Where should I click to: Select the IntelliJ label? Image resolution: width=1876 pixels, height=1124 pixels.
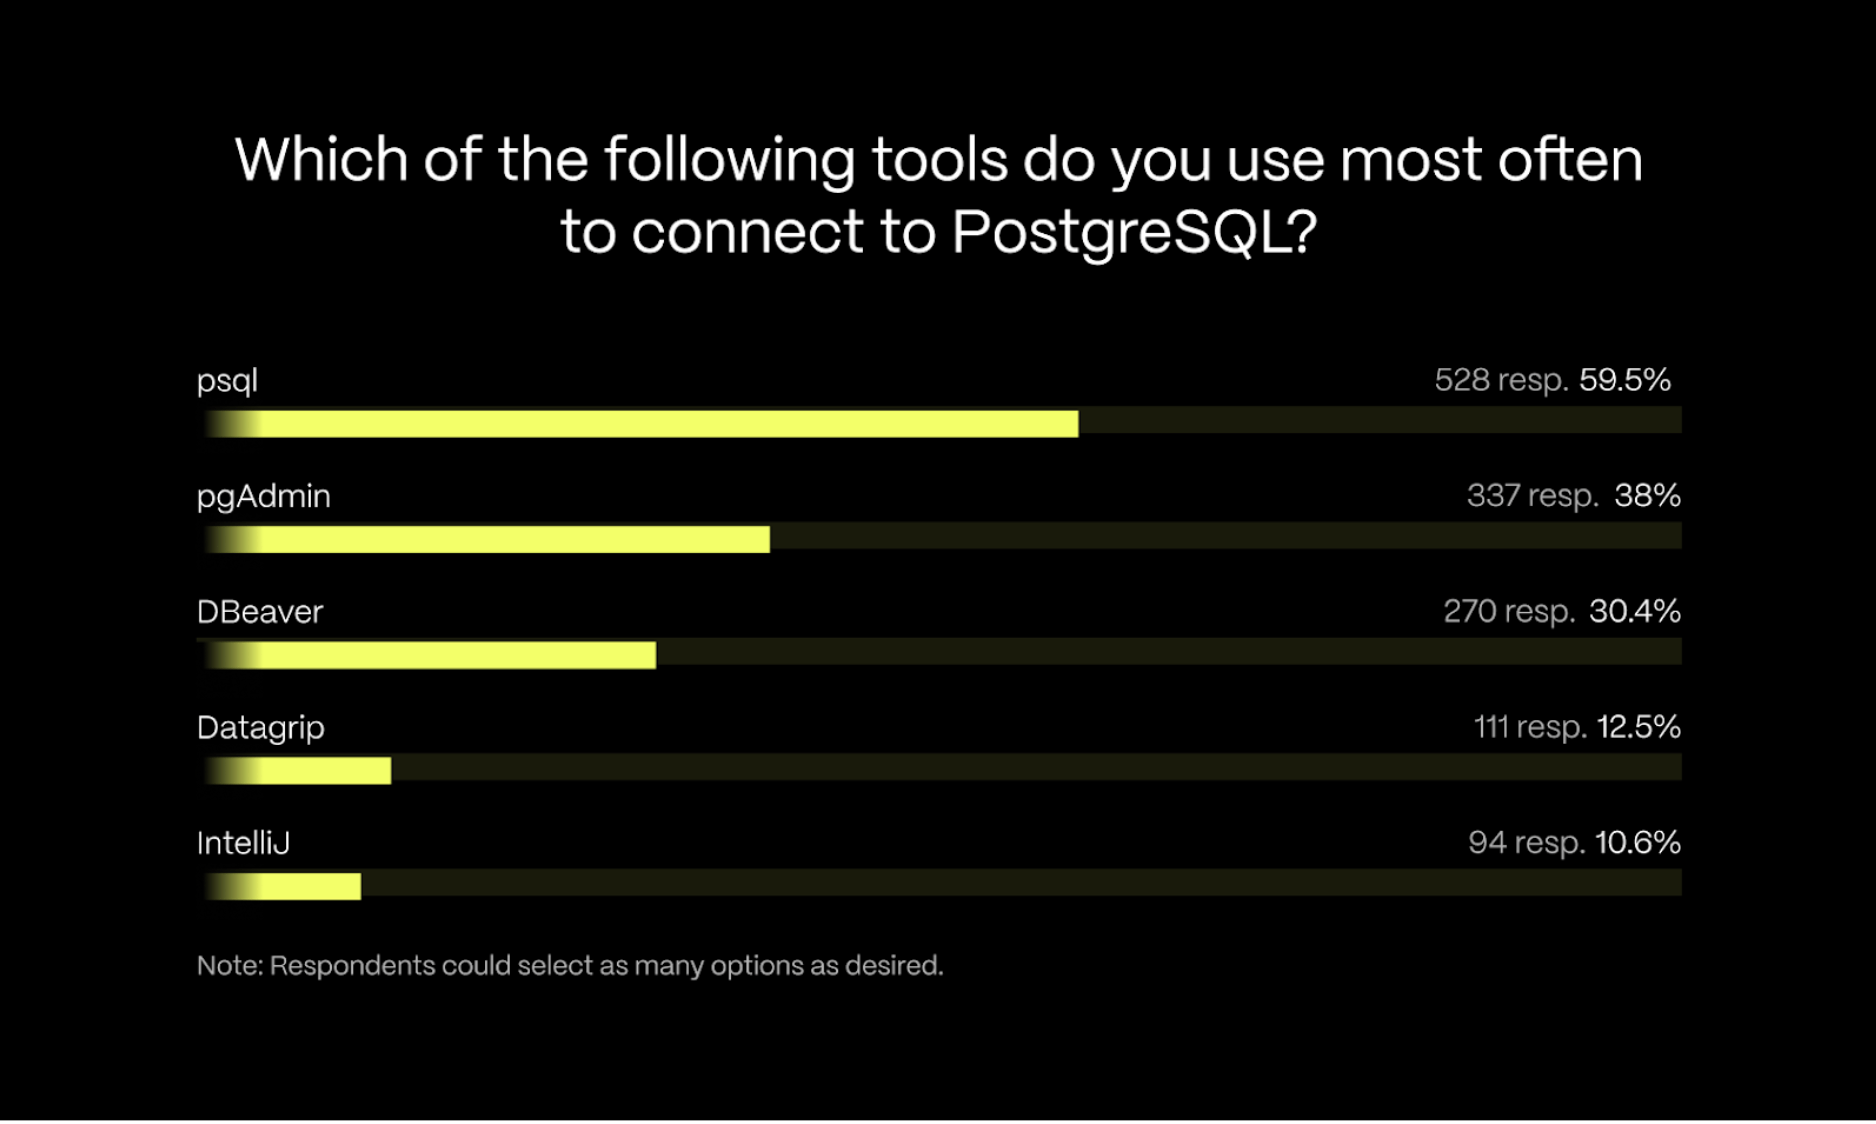click(243, 843)
